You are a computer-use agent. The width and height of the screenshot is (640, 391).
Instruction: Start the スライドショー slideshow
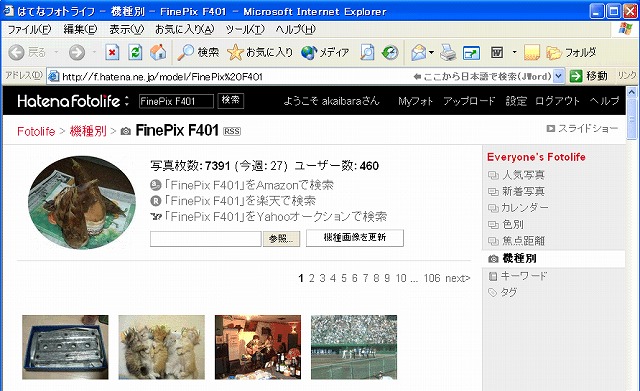coord(582,129)
